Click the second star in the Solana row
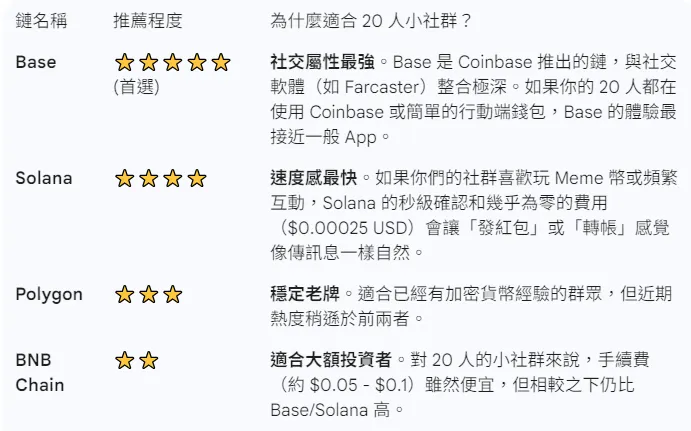The width and height of the screenshot is (691, 431). 149,179
